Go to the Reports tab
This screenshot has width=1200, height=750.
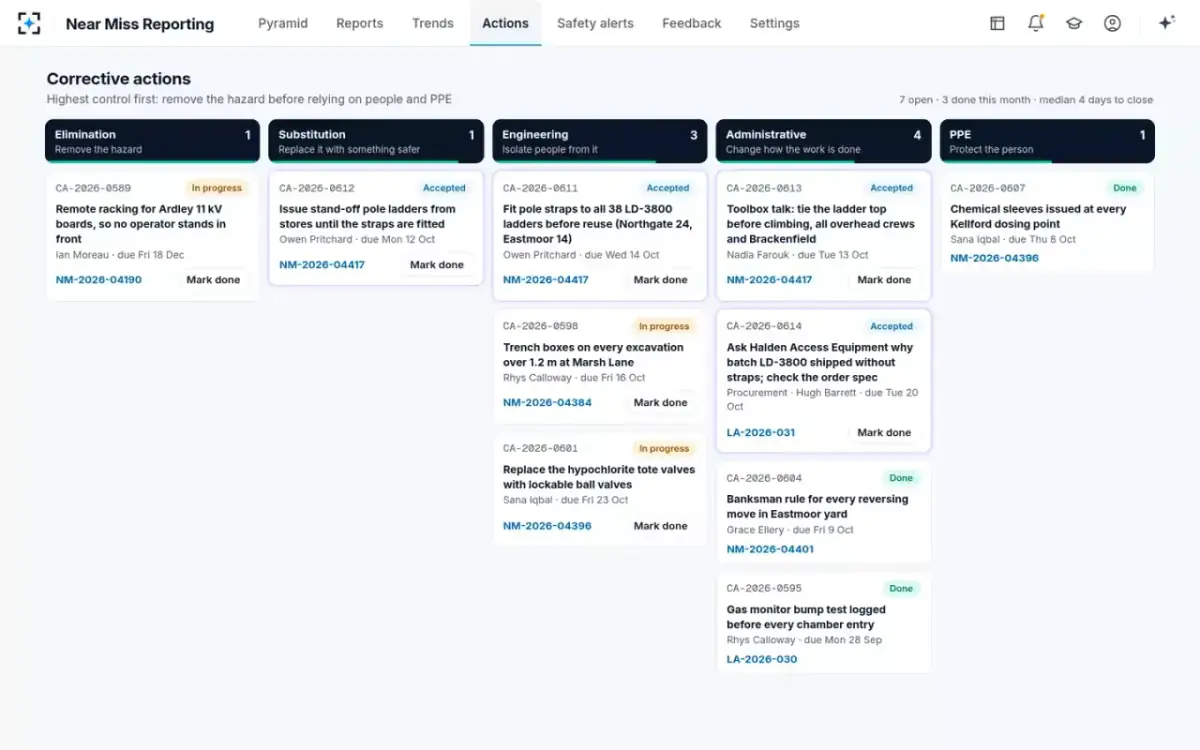[x=360, y=23]
